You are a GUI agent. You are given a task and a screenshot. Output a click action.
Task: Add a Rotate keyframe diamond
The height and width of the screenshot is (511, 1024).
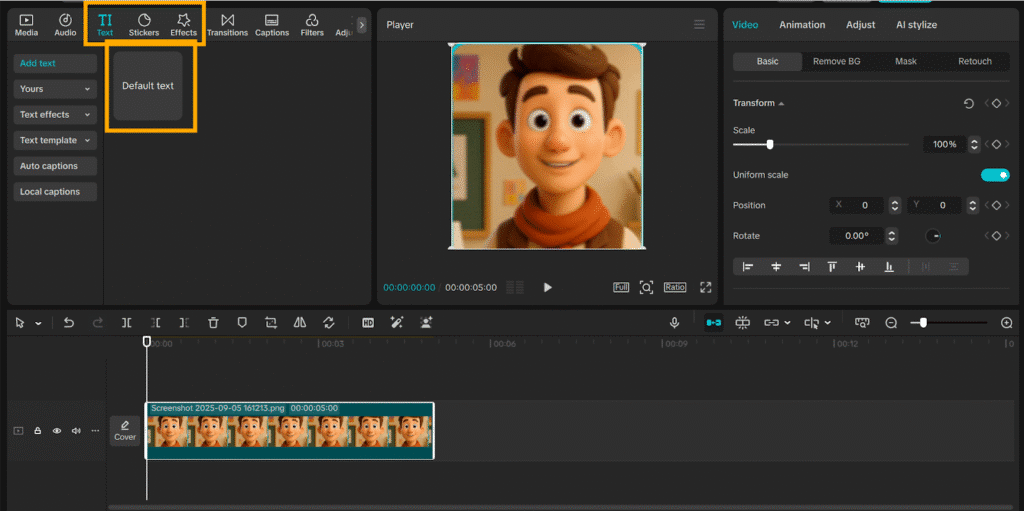pyautogui.click(x=996, y=236)
